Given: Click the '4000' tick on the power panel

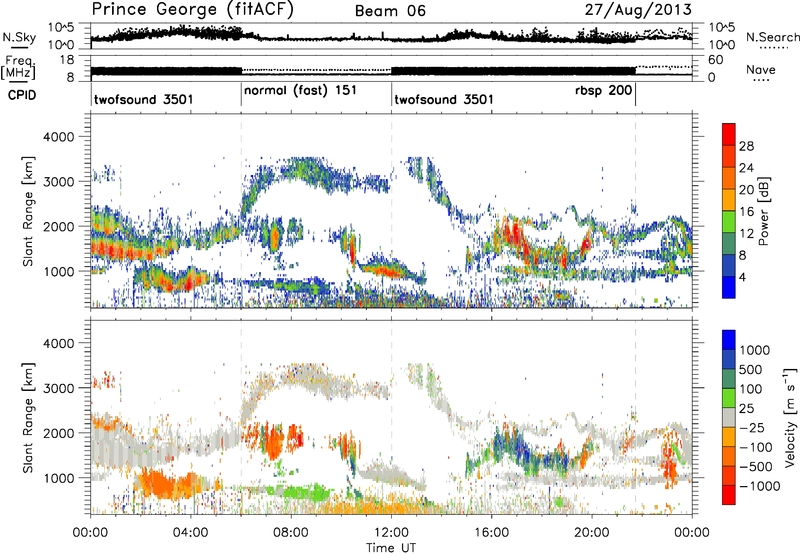Looking at the screenshot, I should click(x=58, y=137).
